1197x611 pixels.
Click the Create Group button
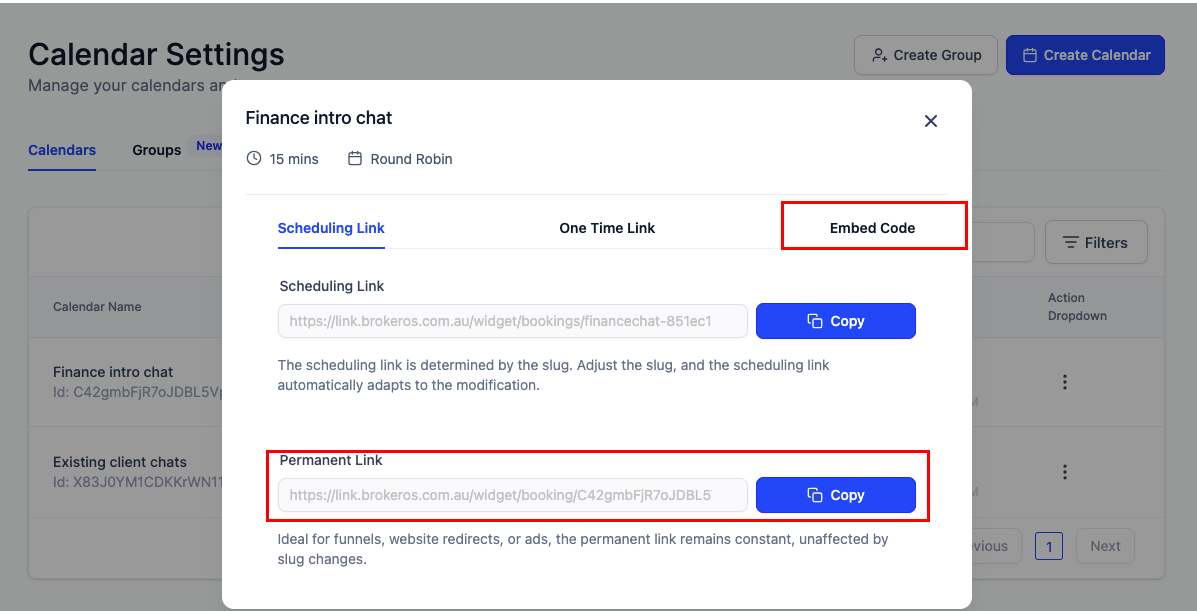[926, 55]
